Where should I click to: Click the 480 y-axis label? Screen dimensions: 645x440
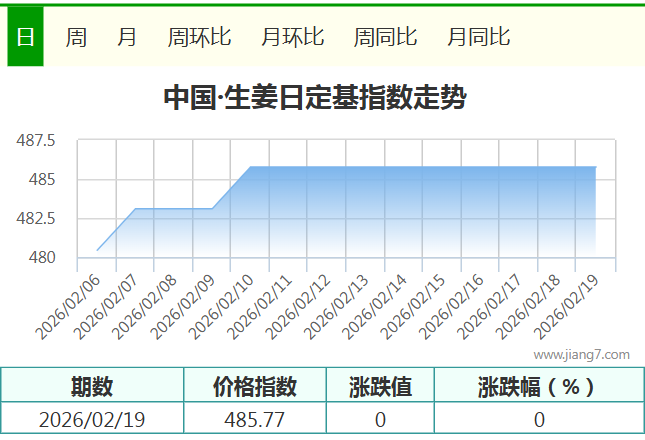[x=43, y=258]
